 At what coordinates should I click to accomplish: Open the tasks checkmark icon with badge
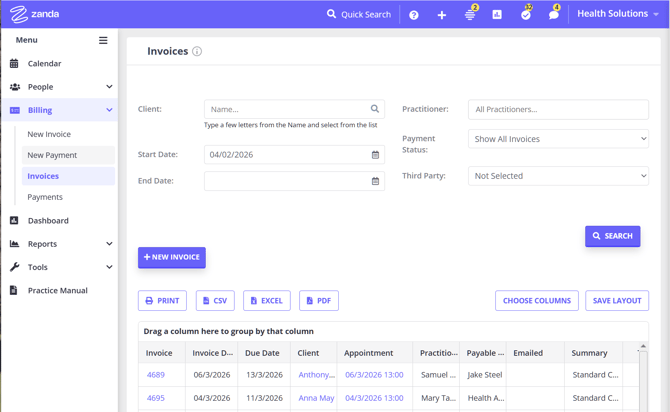pyautogui.click(x=525, y=15)
